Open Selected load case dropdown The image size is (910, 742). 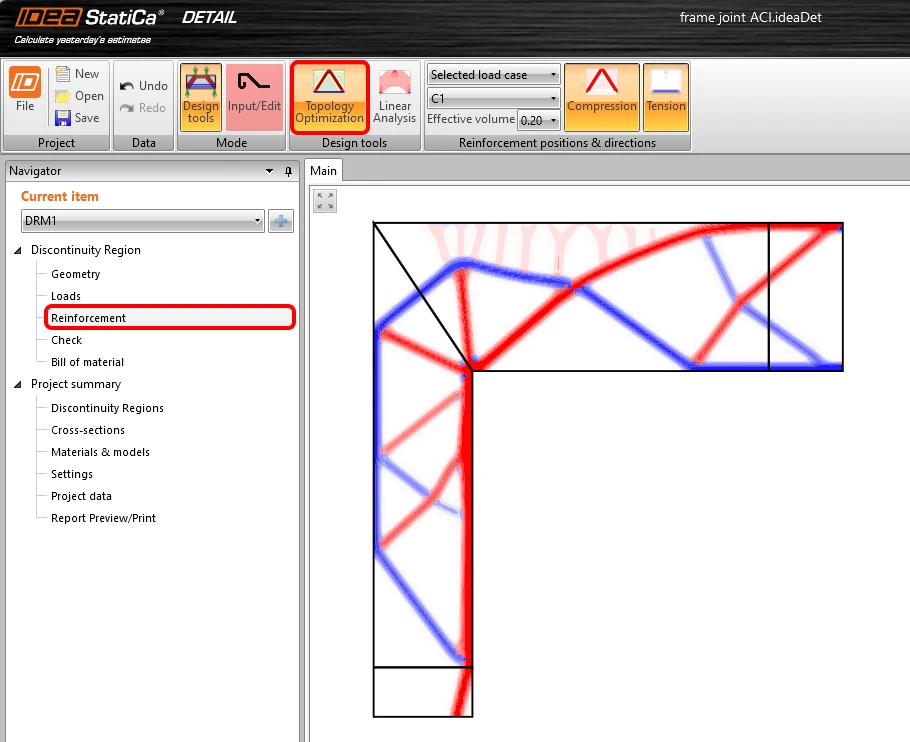click(x=494, y=75)
